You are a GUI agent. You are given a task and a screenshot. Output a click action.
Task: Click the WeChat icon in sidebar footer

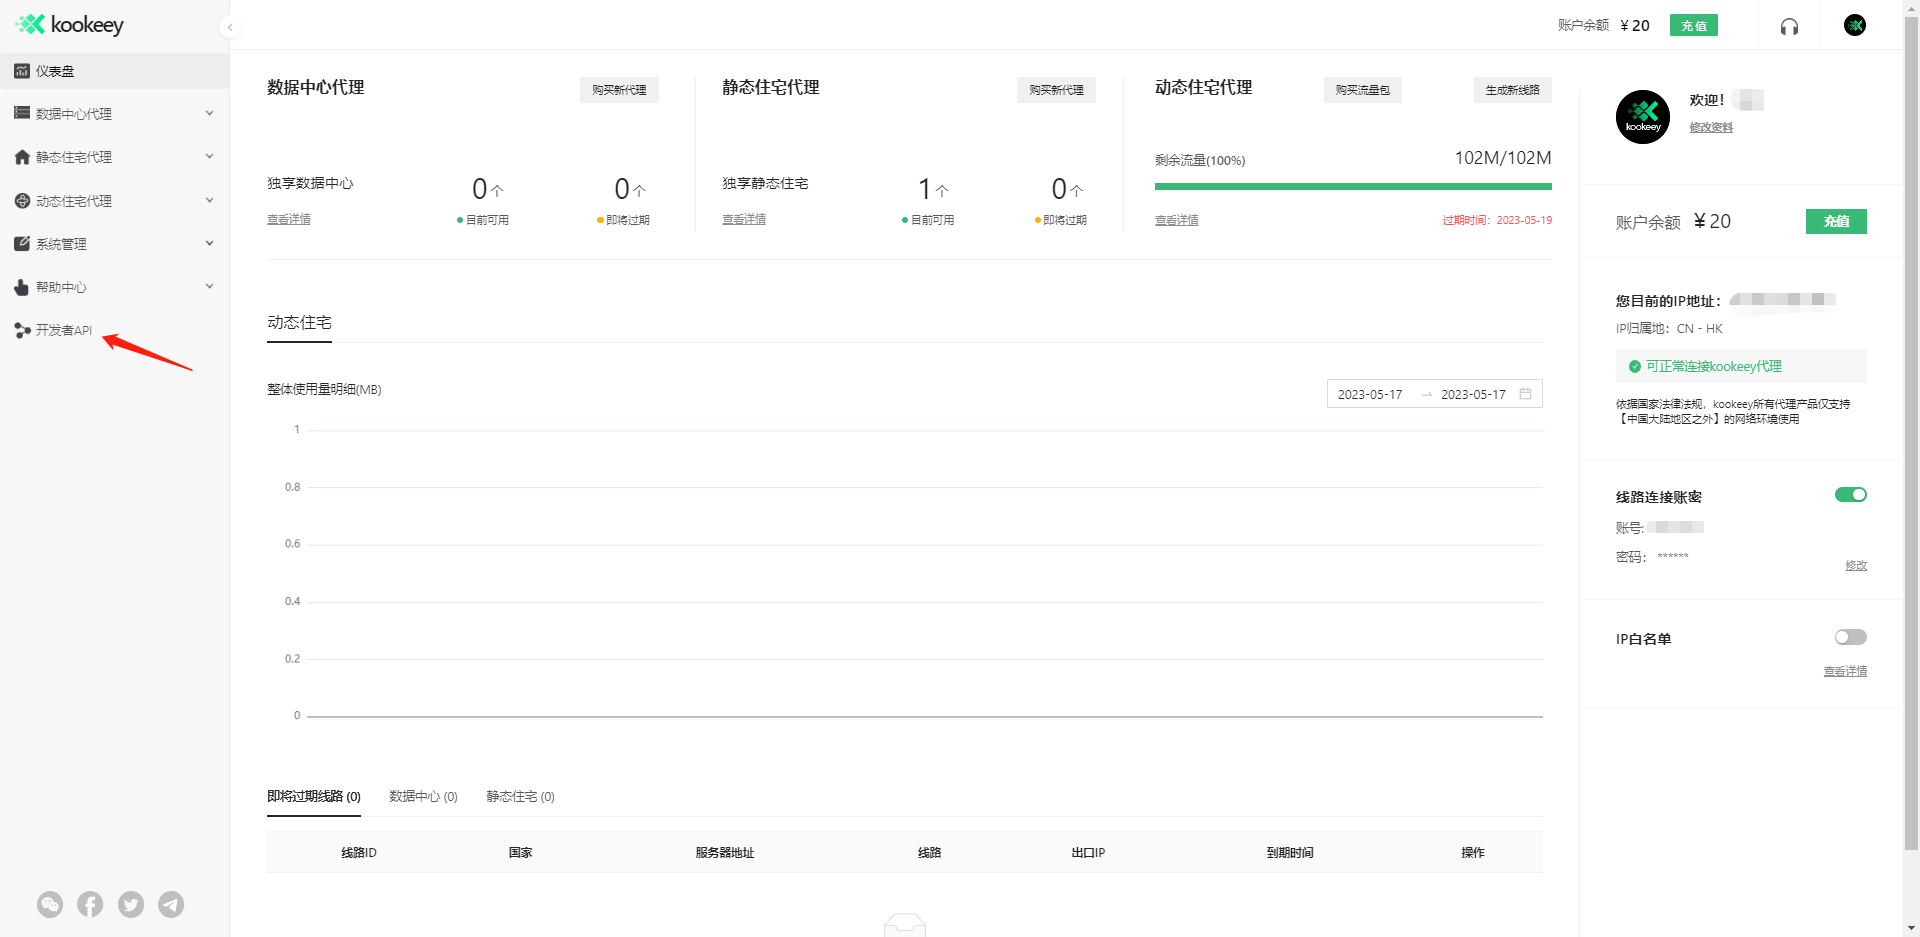pos(50,904)
